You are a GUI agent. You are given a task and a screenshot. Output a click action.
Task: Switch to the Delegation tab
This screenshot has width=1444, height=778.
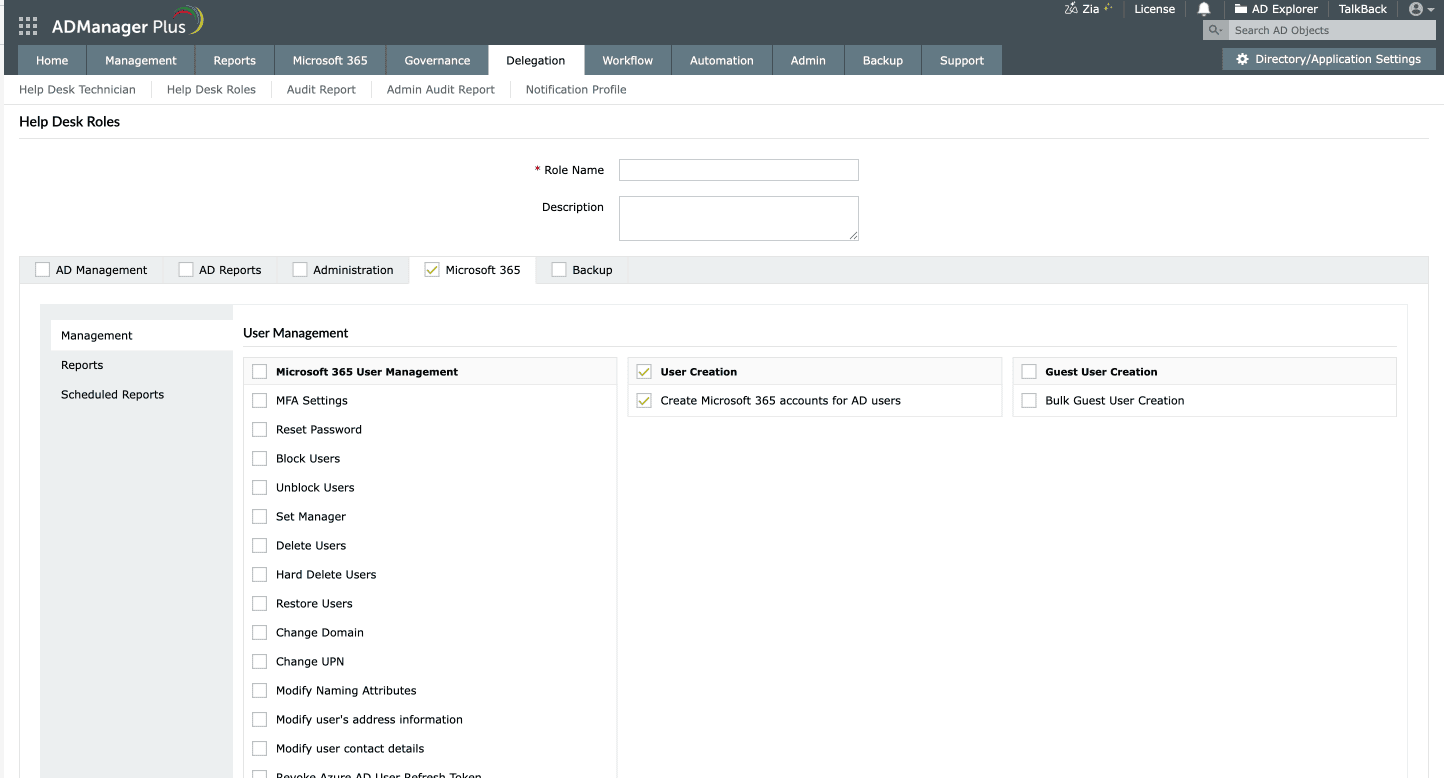pos(536,60)
